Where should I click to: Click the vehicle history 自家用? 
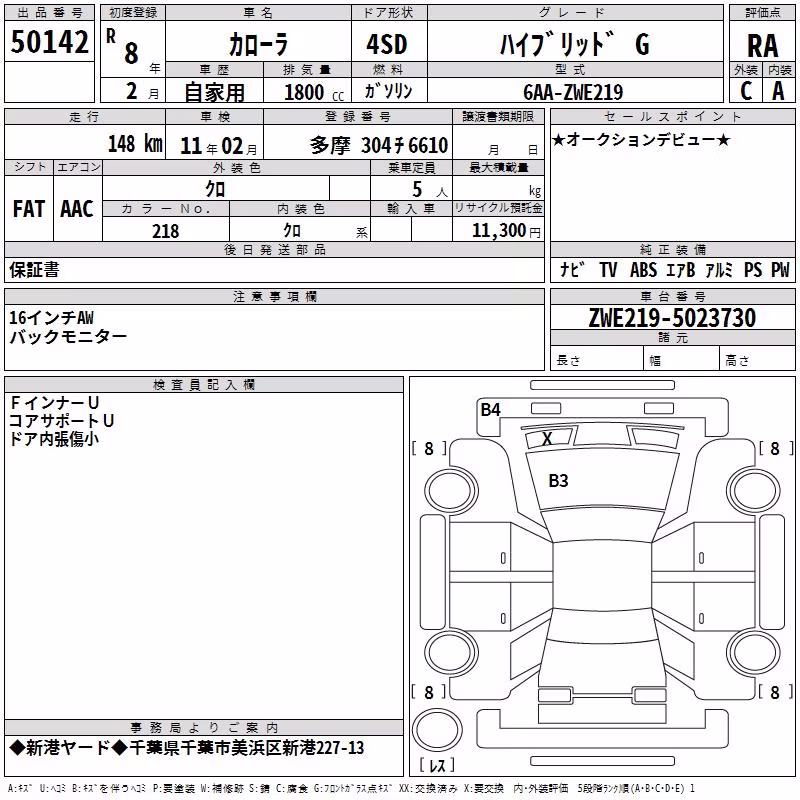coord(214,92)
